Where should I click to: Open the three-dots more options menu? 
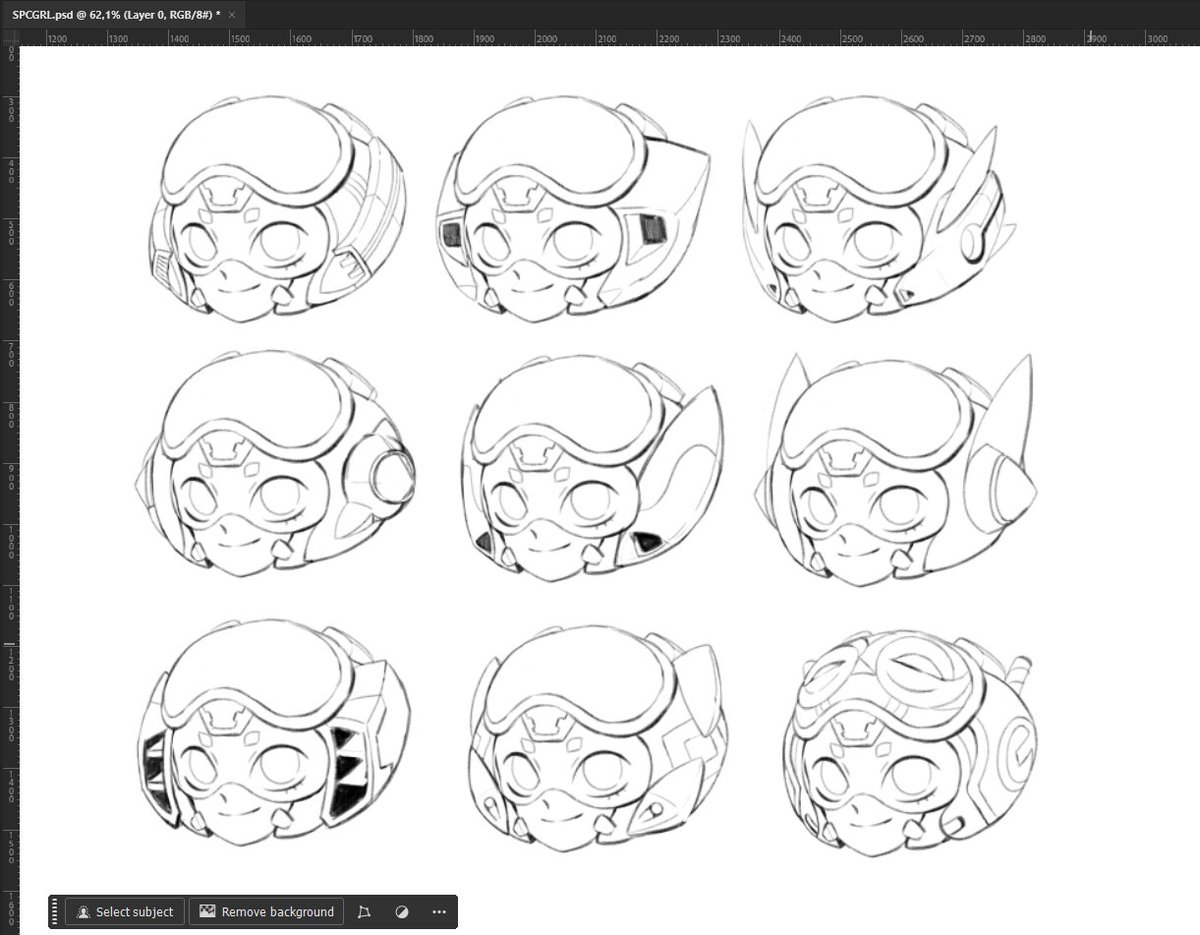coord(439,912)
